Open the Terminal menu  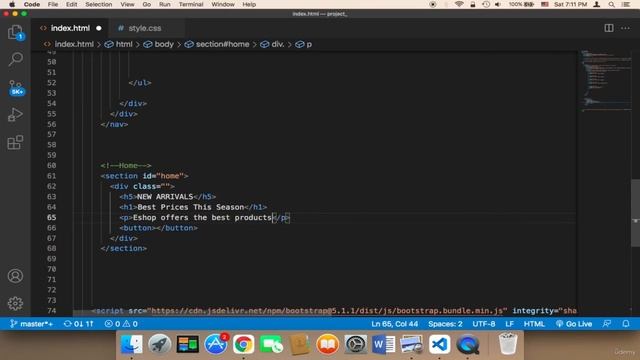coord(191,4)
